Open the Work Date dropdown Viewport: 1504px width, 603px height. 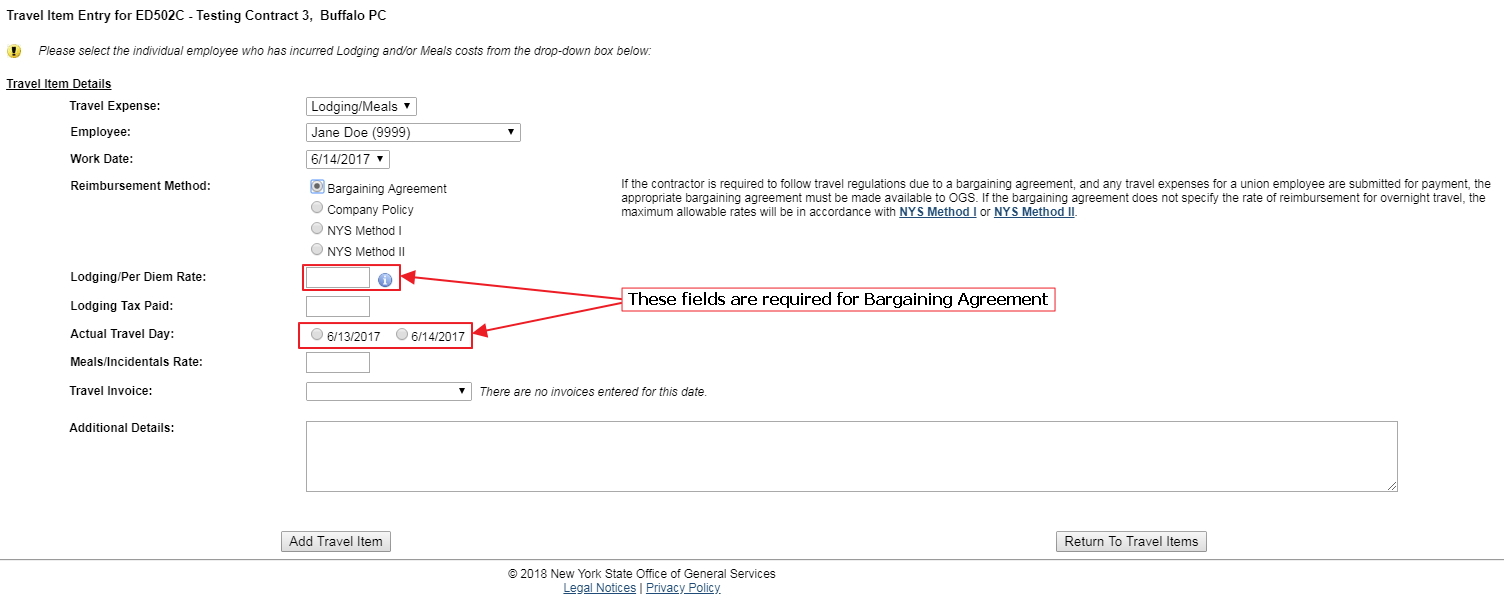[x=347, y=159]
